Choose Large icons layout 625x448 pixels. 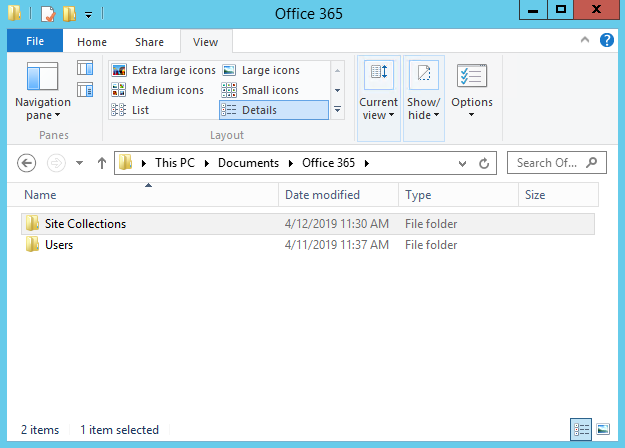point(261,70)
